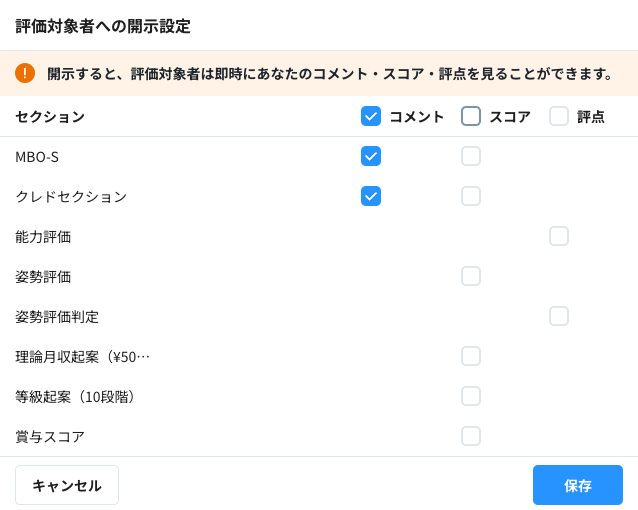Enable the score checkbox for MBO-S
The height and width of the screenshot is (510, 638).
click(471, 156)
